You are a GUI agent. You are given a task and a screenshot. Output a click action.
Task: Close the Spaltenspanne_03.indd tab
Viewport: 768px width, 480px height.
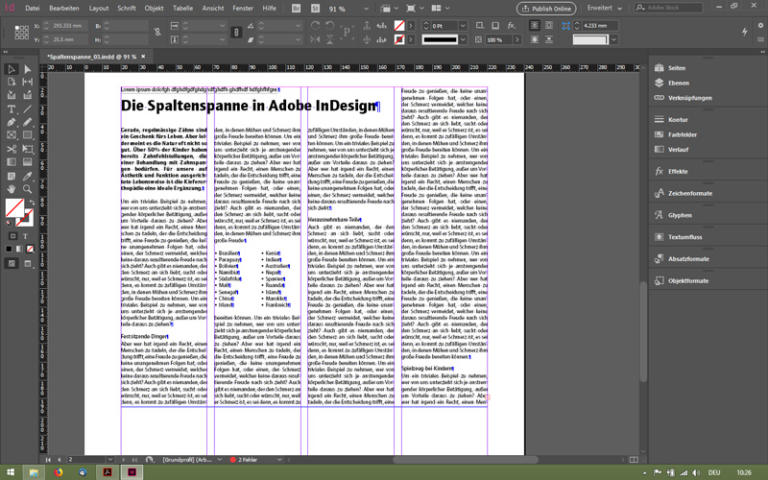point(144,57)
